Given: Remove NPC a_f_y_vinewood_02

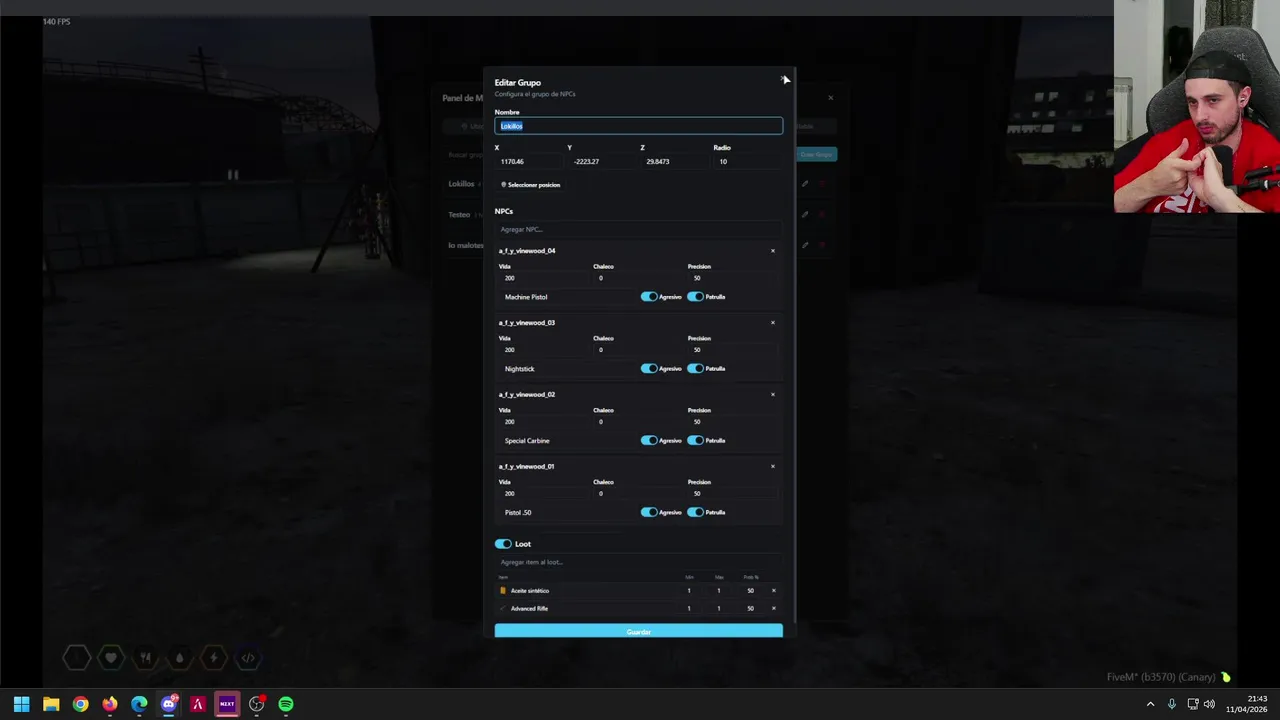Looking at the screenshot, I should [773, 395].
